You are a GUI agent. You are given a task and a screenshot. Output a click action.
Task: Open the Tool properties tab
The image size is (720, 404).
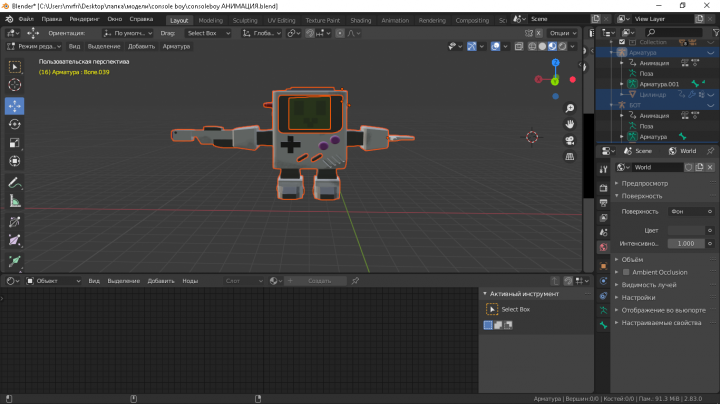tap(603, 169)
